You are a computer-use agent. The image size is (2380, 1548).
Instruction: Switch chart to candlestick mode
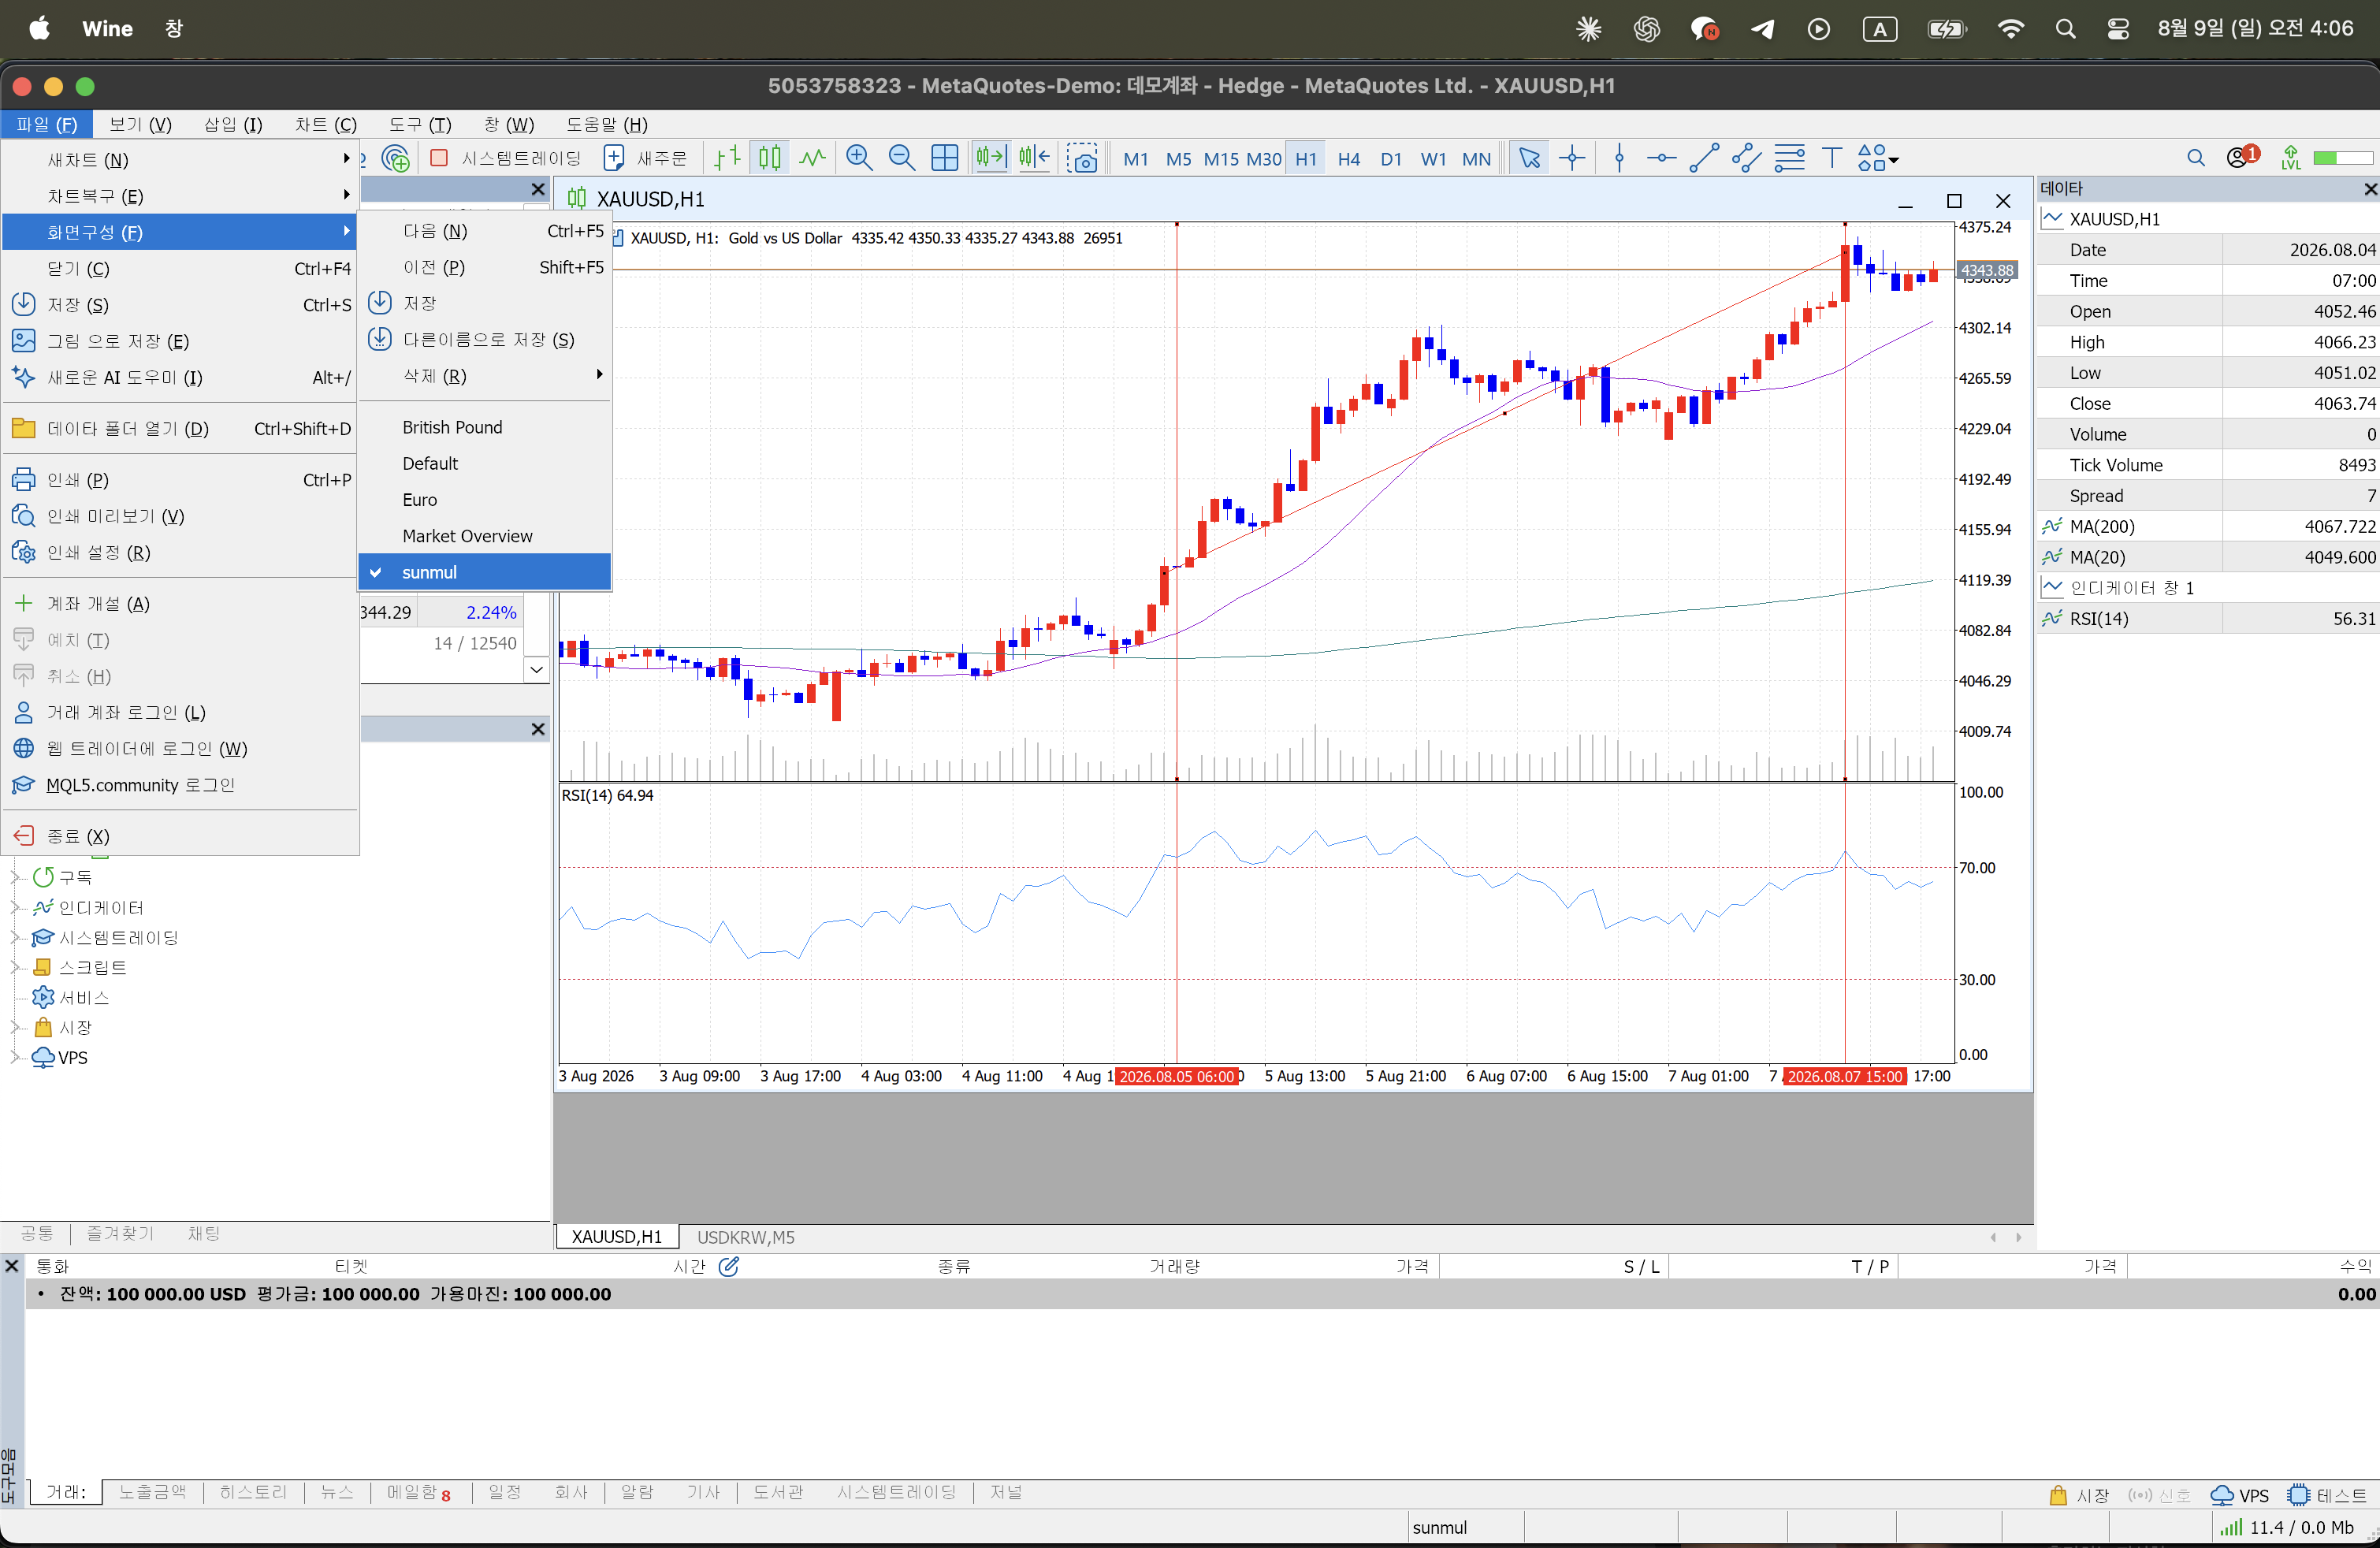(770, 158)
